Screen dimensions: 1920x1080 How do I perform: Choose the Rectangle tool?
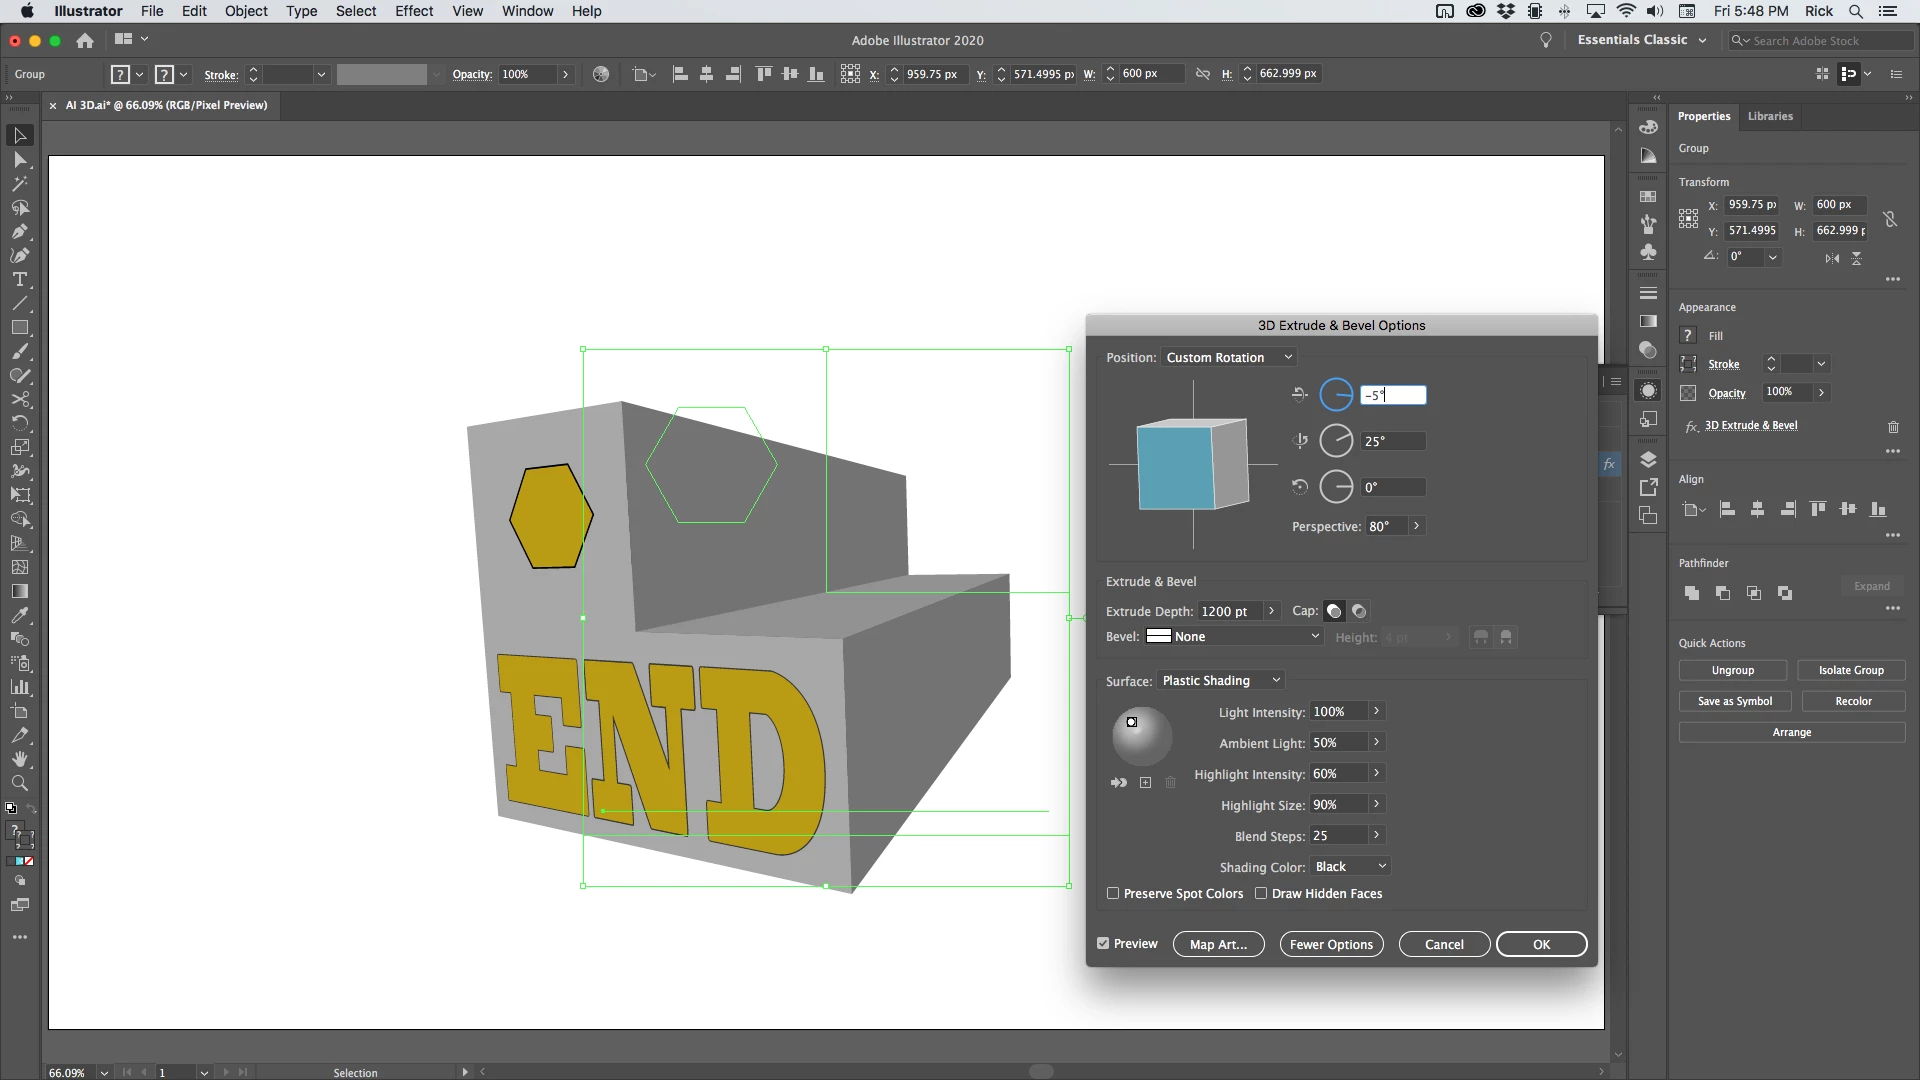coord(19,328)
